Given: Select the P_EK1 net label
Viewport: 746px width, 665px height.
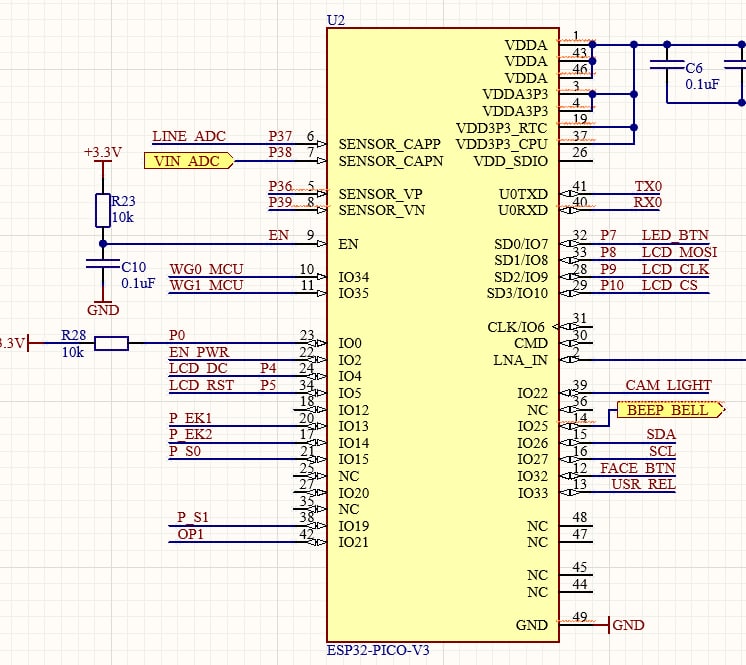Looking at the screenshot, I should [x=190, y=418].
